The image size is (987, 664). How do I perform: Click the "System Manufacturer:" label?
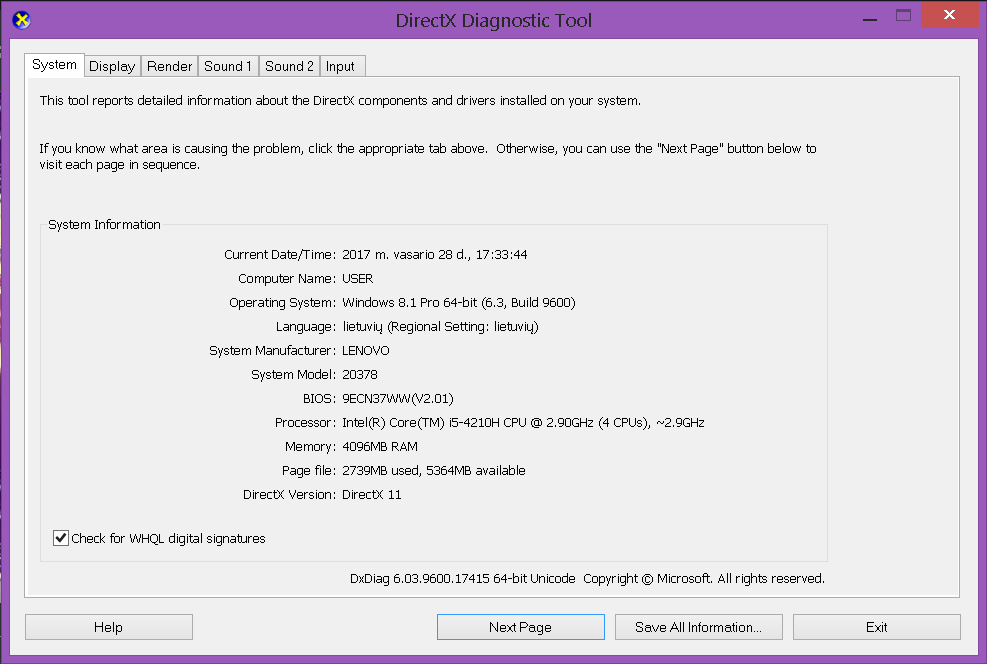tap(273, 351)
